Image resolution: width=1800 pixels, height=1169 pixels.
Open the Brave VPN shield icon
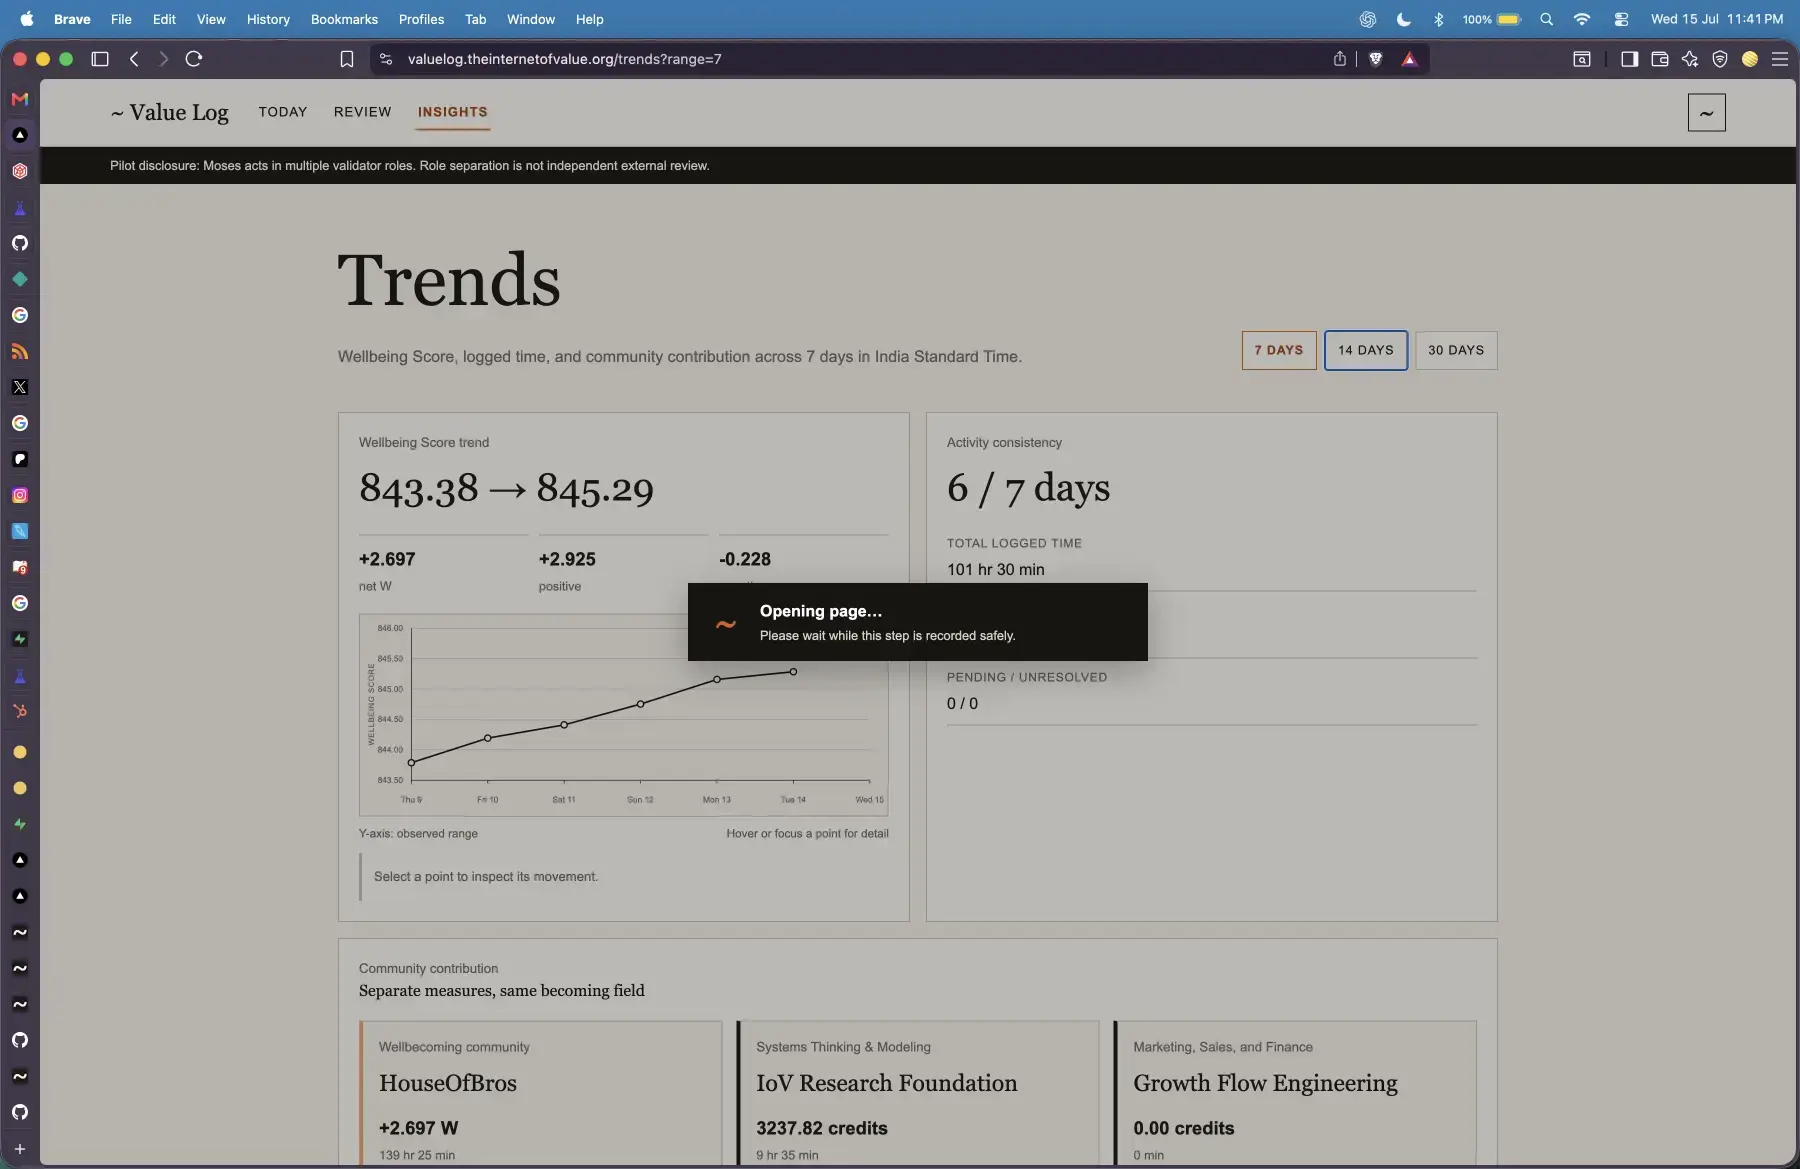click(1720, 59)
